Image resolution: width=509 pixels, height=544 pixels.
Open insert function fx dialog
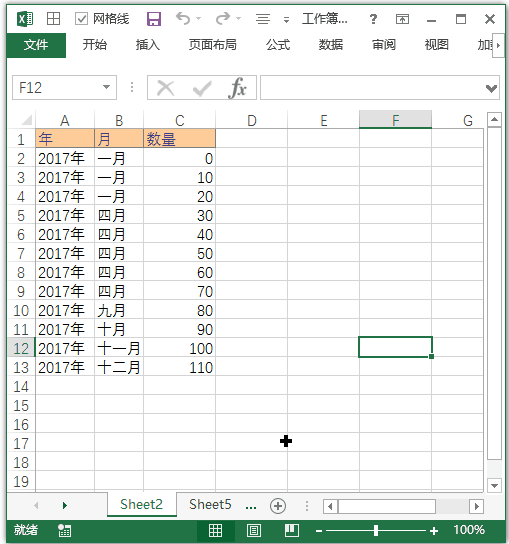[238, 88]
